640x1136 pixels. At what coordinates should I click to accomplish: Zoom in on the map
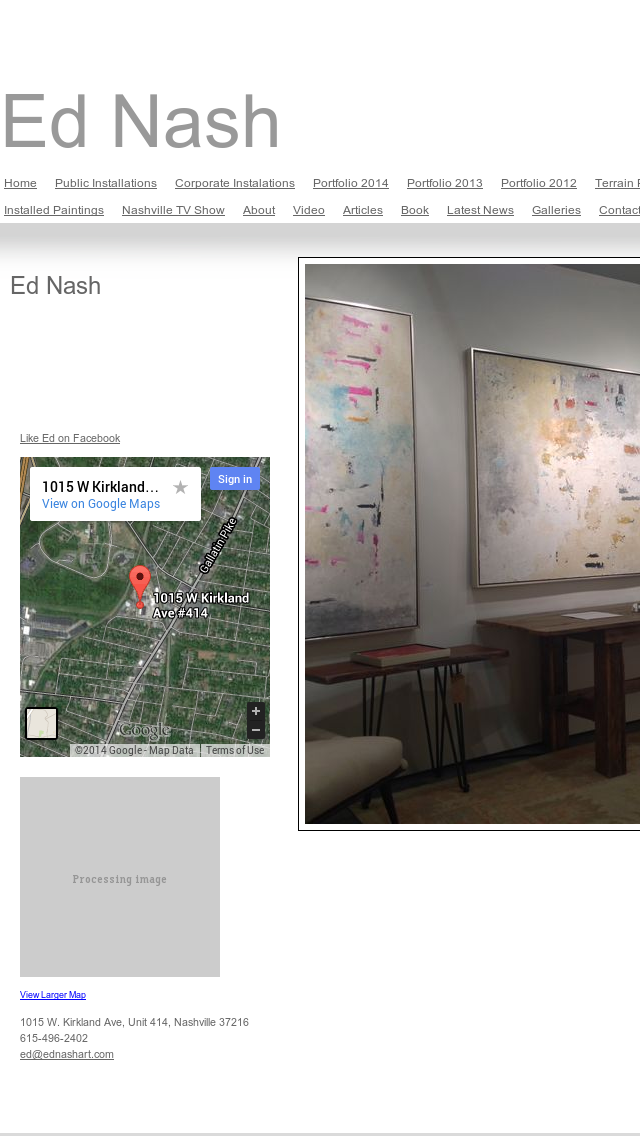pos(256,711)
